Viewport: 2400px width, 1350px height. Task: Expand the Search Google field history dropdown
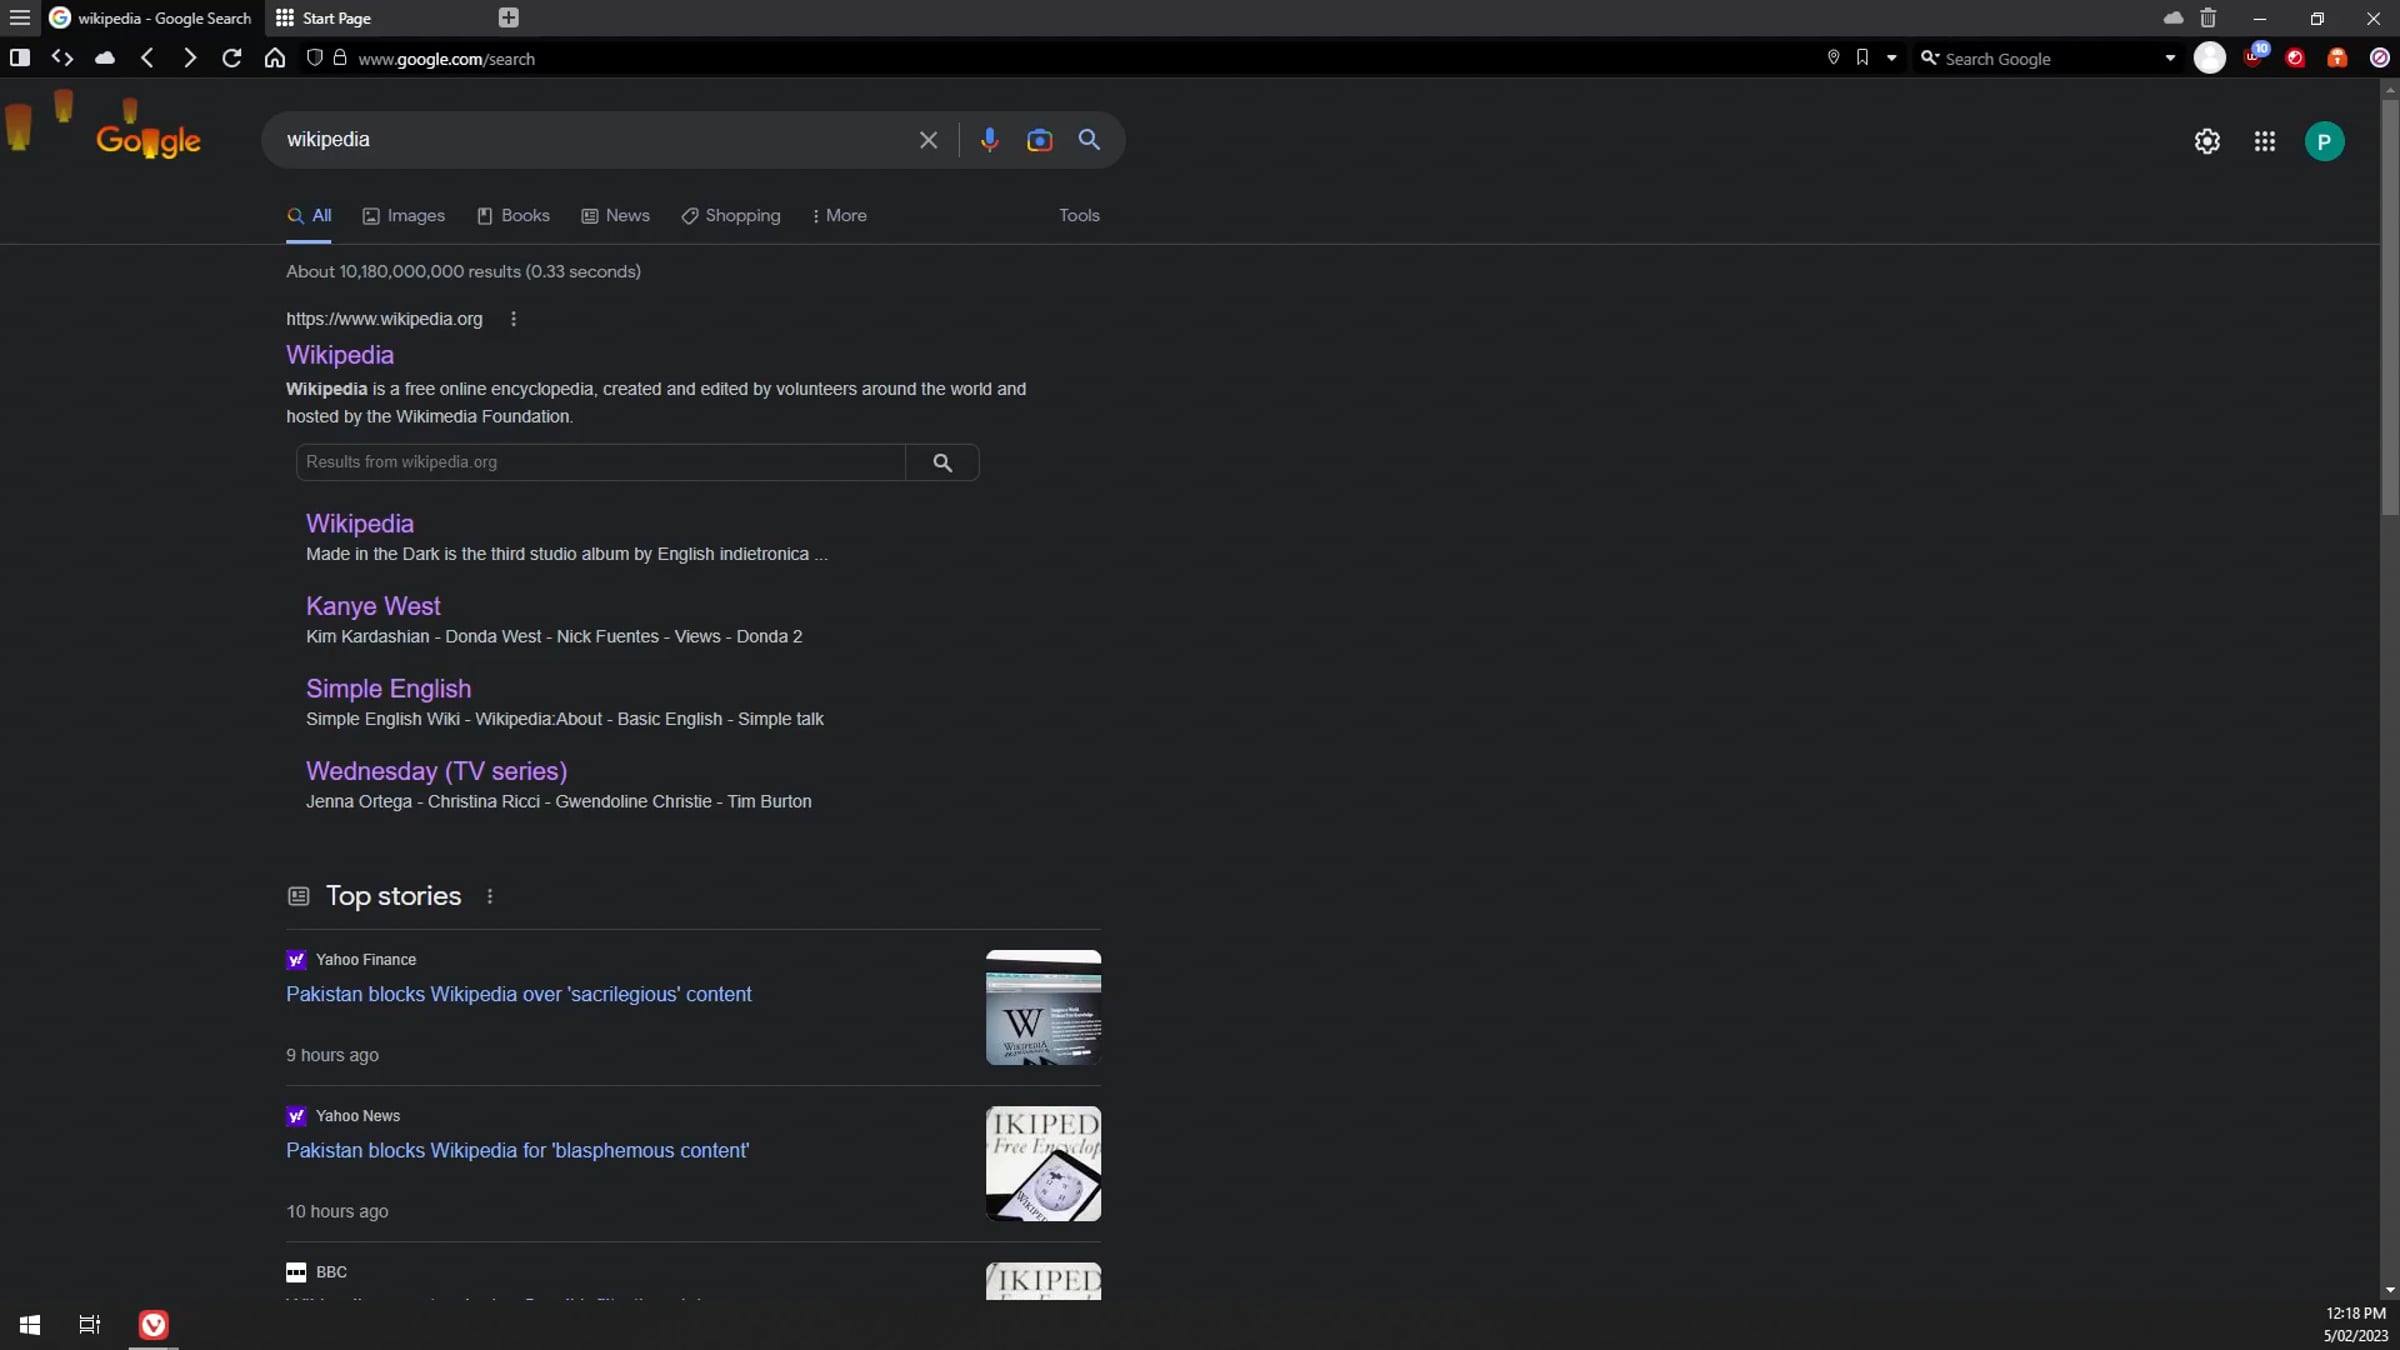coord(2170,58)
